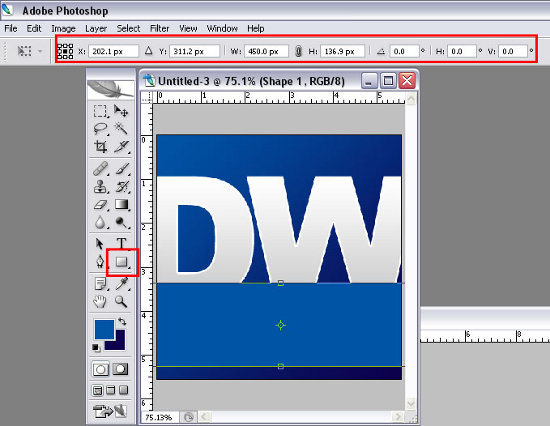Click the blue foreground color swatch
Screen dimensions: 550x426
(104, 329)
